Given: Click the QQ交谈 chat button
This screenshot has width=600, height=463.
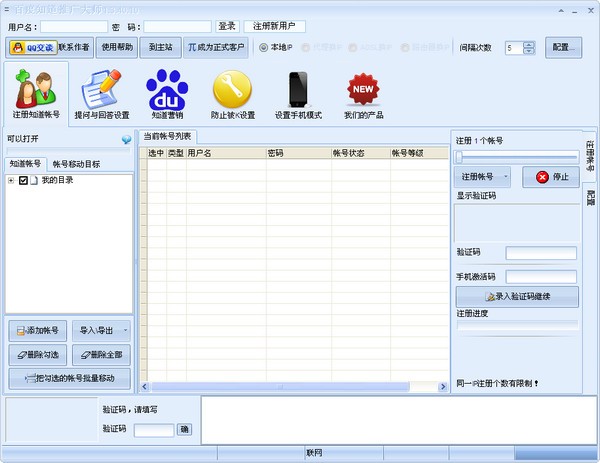Looking at the screenshot, I should coord(32,47).
